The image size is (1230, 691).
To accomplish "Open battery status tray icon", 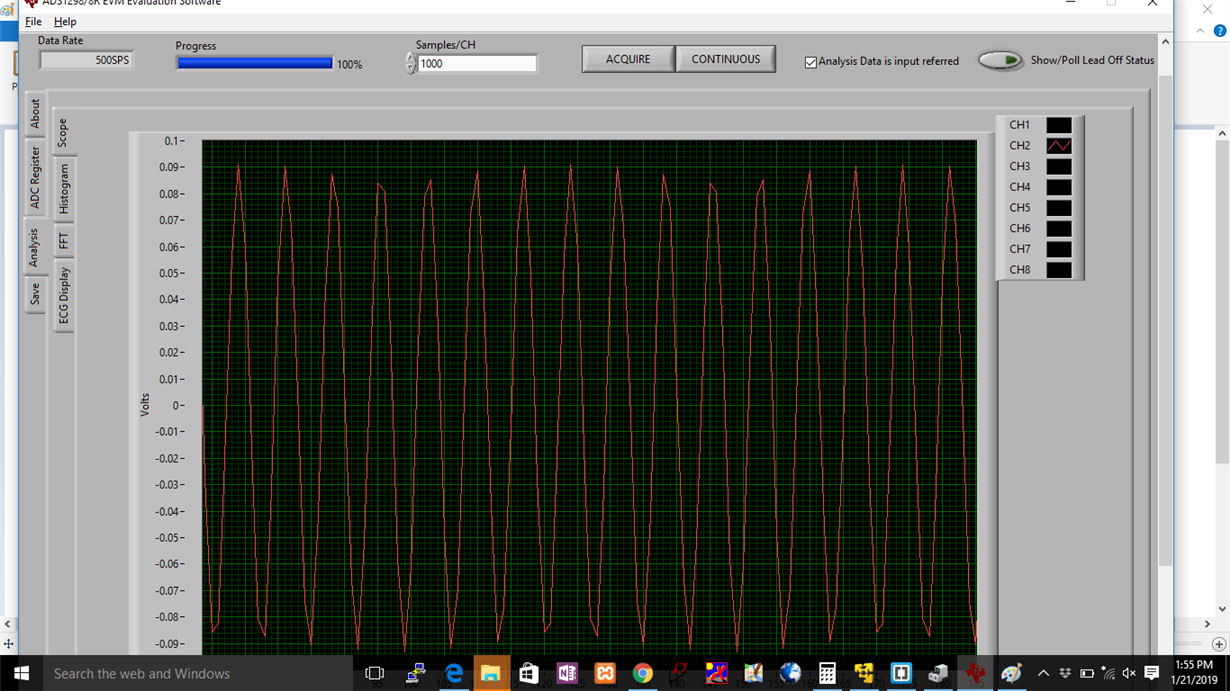I will [x=1087, y=674].
